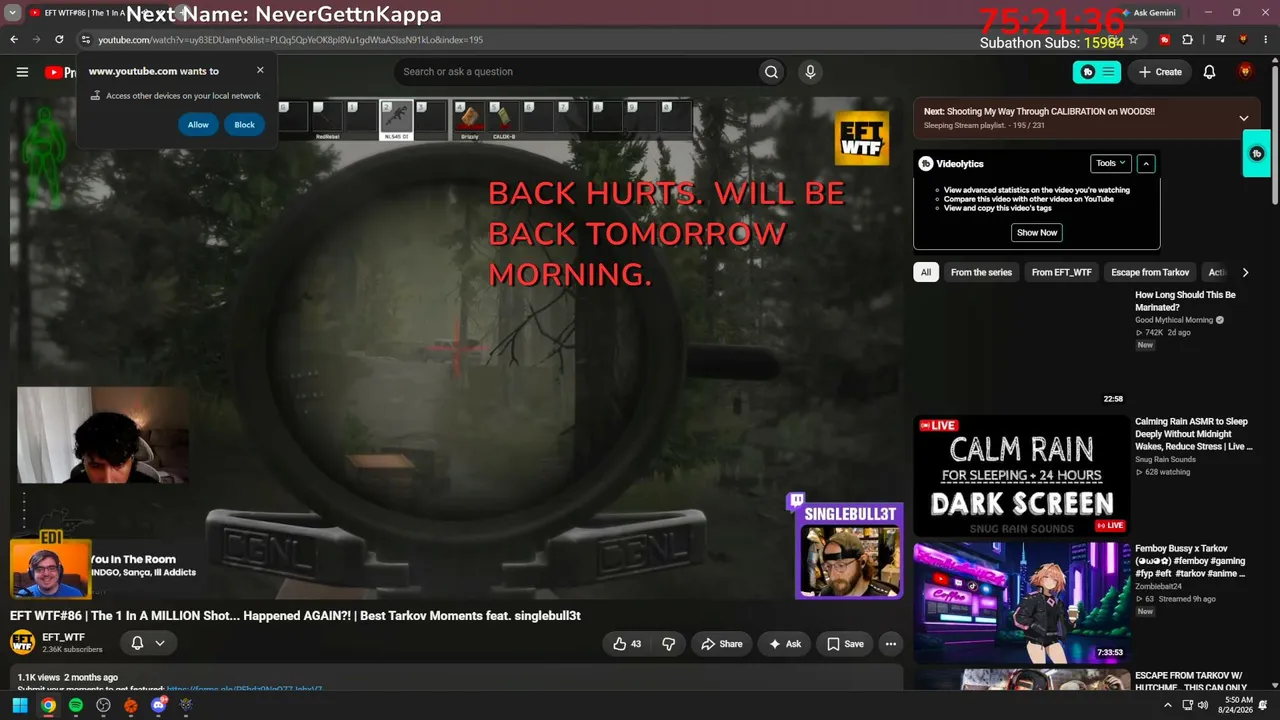The width and height of the screenshot is (1280, 720).
Task: Share the video using the Share button
Action: tap(722, 644)
